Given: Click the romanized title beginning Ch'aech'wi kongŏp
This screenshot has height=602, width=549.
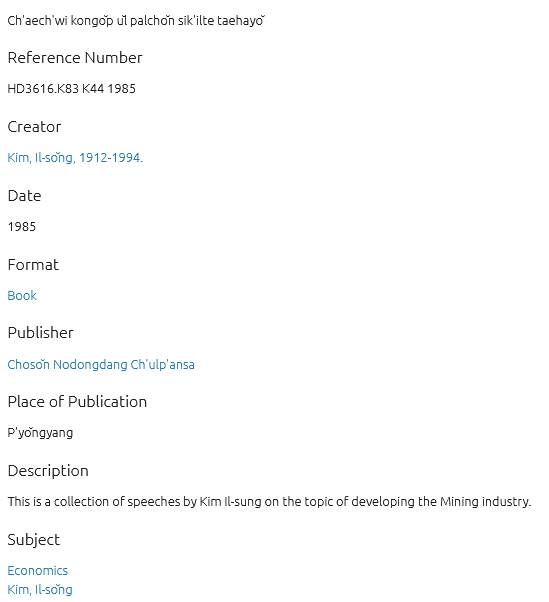Looking at the screenshot, I should coord(136,20).
